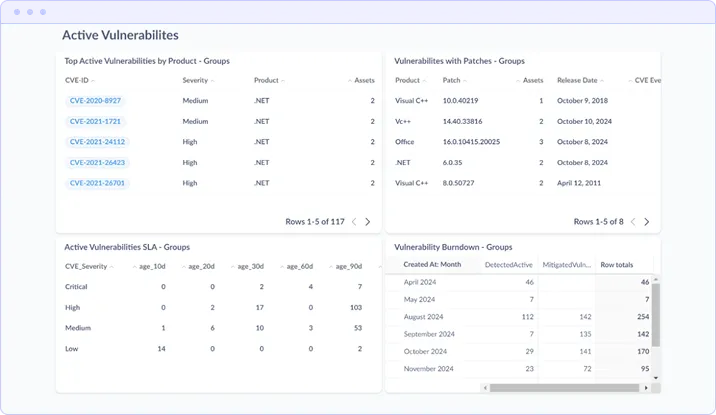The image size is (716, 415).
Task: Click release date April 12, 2011
Action: pyautogui.click(x=579, y=183)
